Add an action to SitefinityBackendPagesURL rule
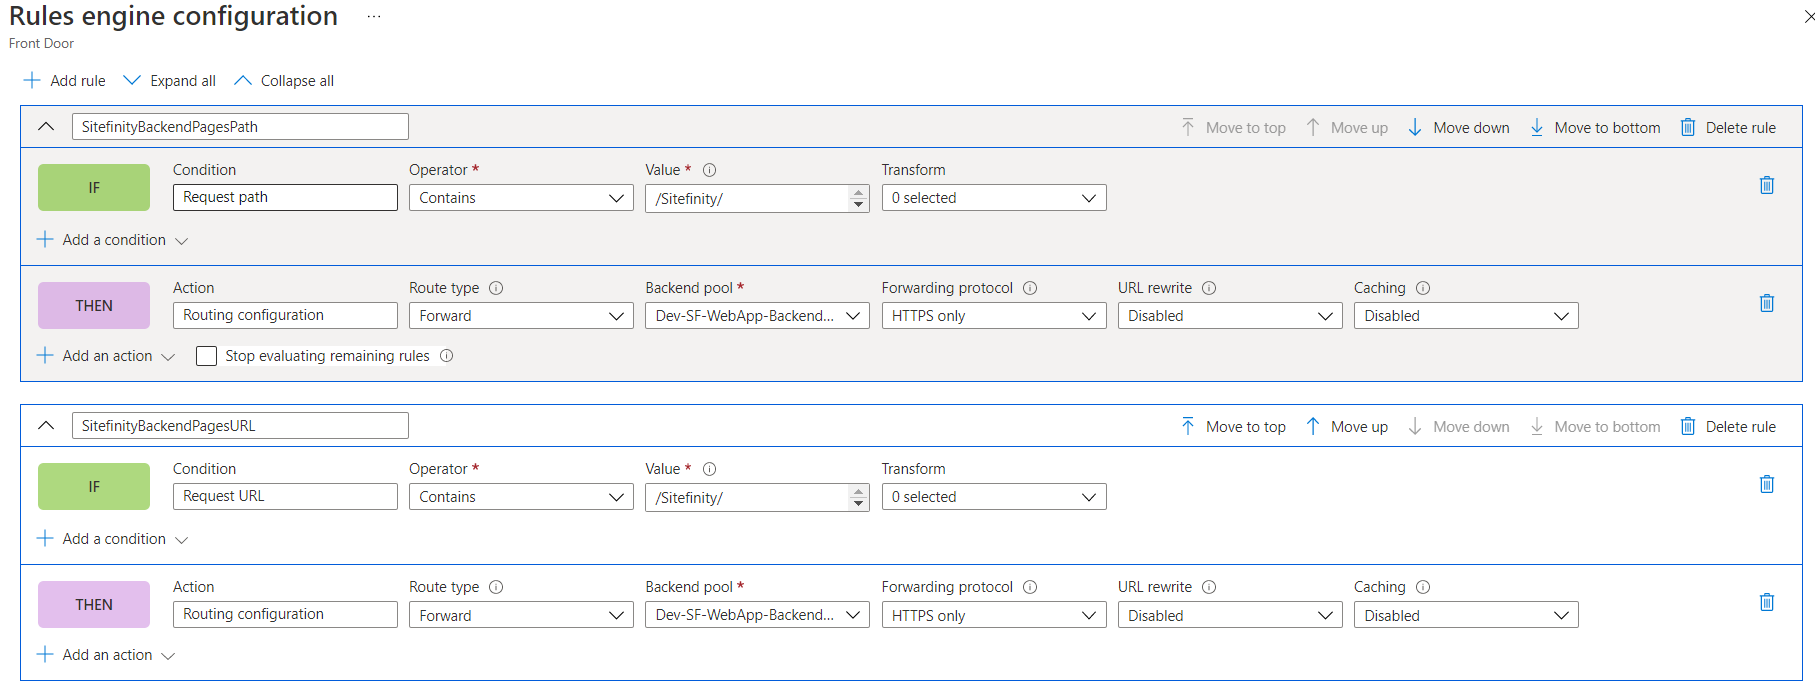This screenshot has height=689, width=1815. pos(106,655)
